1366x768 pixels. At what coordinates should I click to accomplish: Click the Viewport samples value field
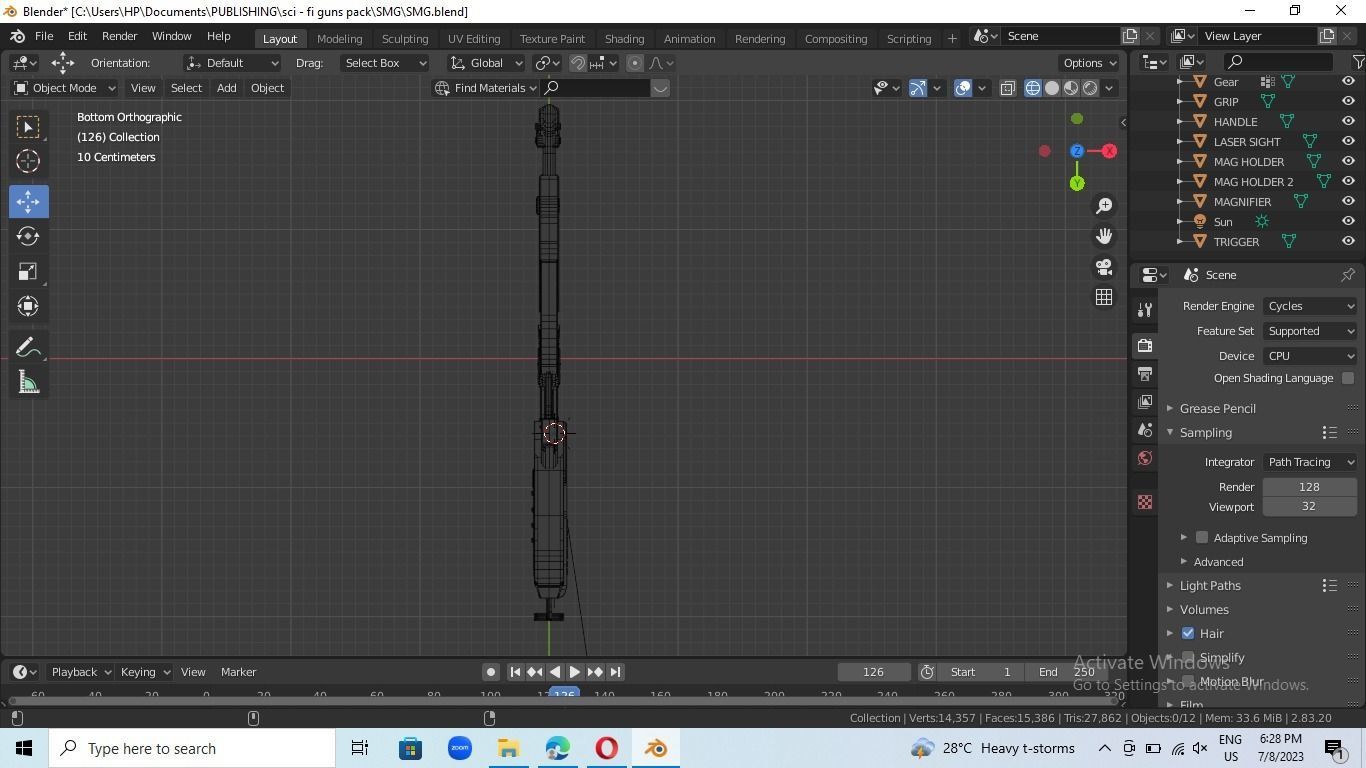1309,506
